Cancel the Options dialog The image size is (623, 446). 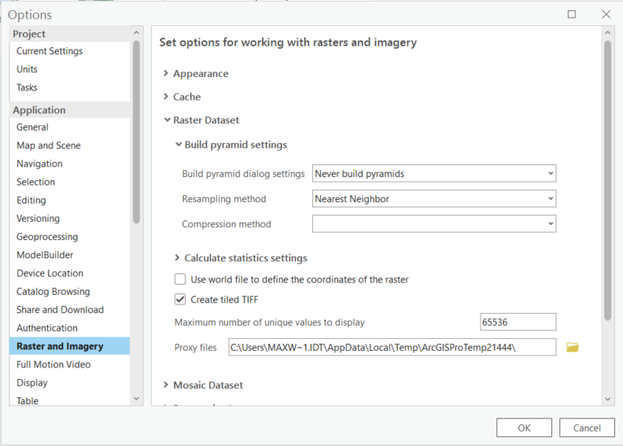(x=587, y=428)
